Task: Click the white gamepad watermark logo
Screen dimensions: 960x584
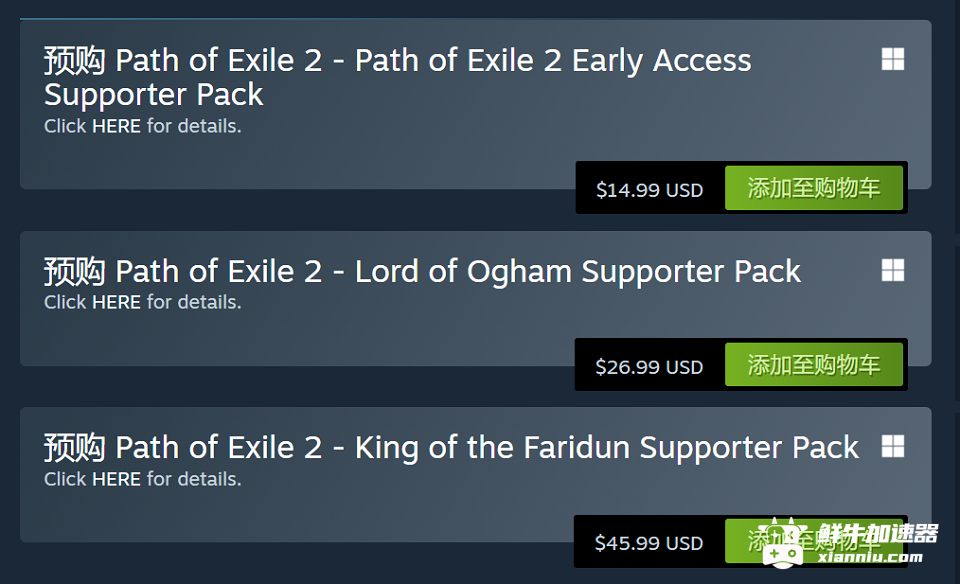Action: (x=782, y=544)
